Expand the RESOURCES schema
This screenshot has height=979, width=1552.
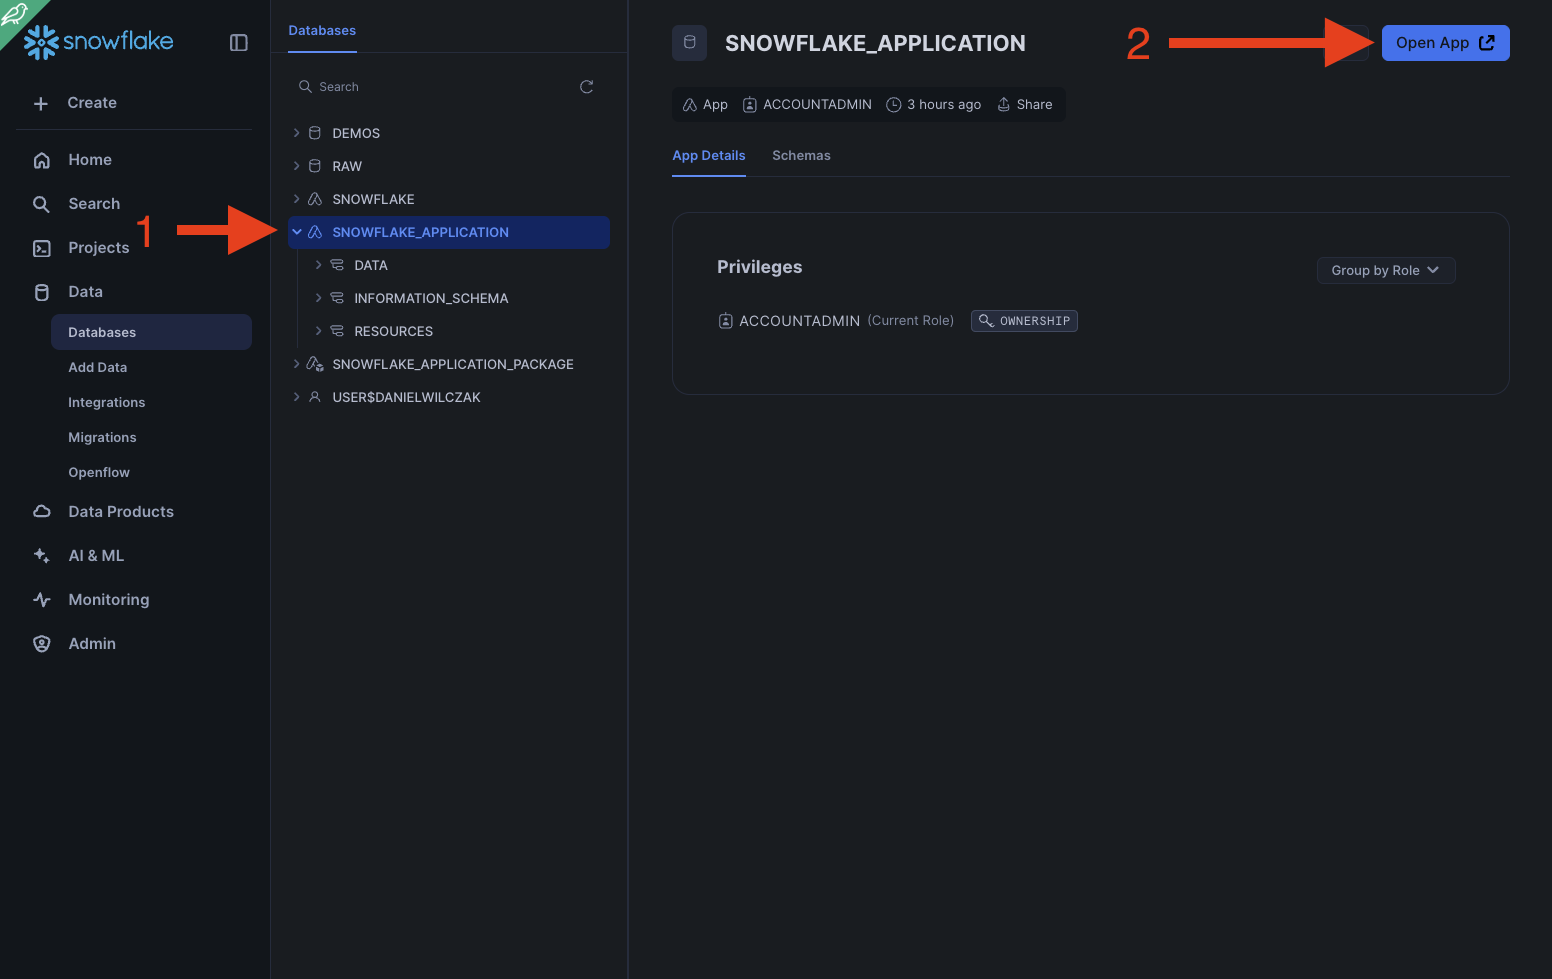(319, 331)
